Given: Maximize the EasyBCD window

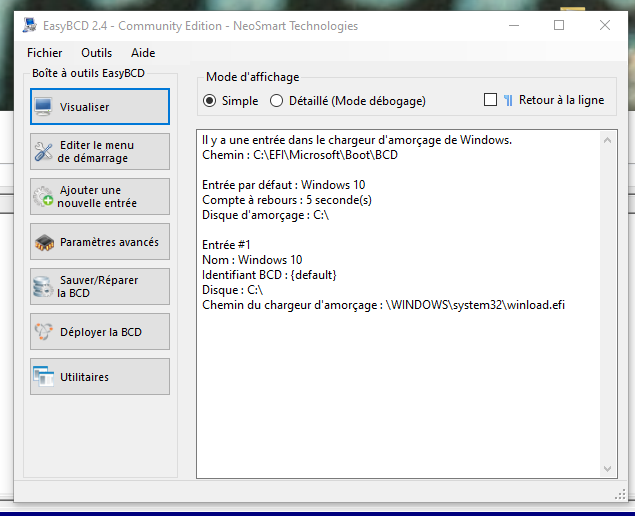Looking at the screenshot, I should 559,25.
